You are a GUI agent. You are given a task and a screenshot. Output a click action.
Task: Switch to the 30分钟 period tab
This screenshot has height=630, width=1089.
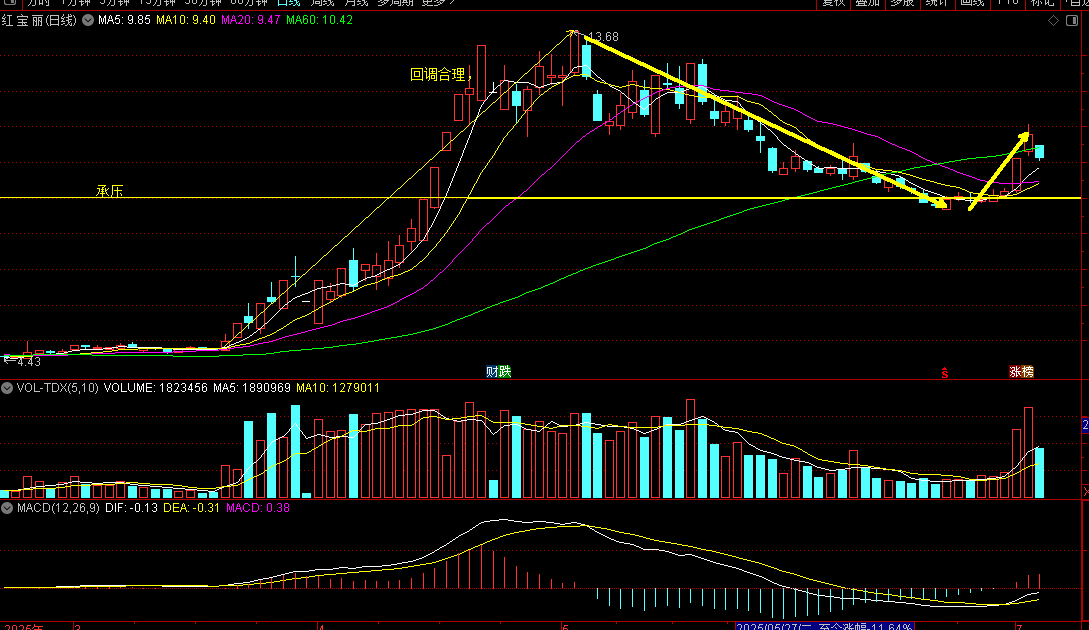202,3
